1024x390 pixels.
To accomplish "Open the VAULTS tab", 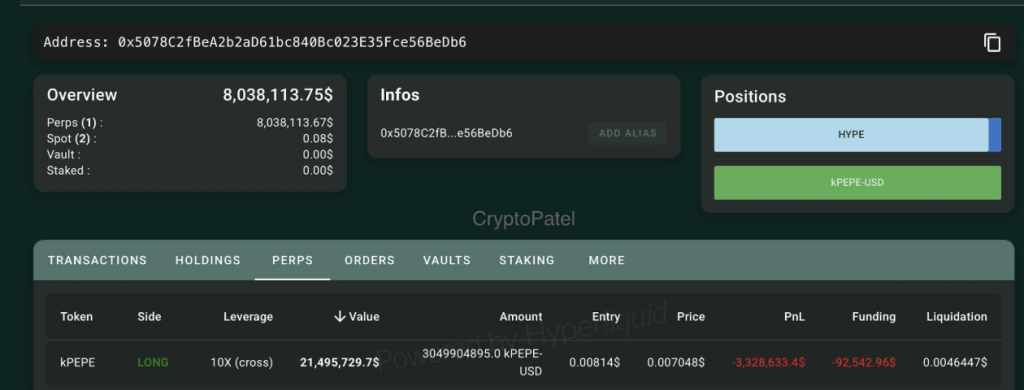I will pos(447,260).
